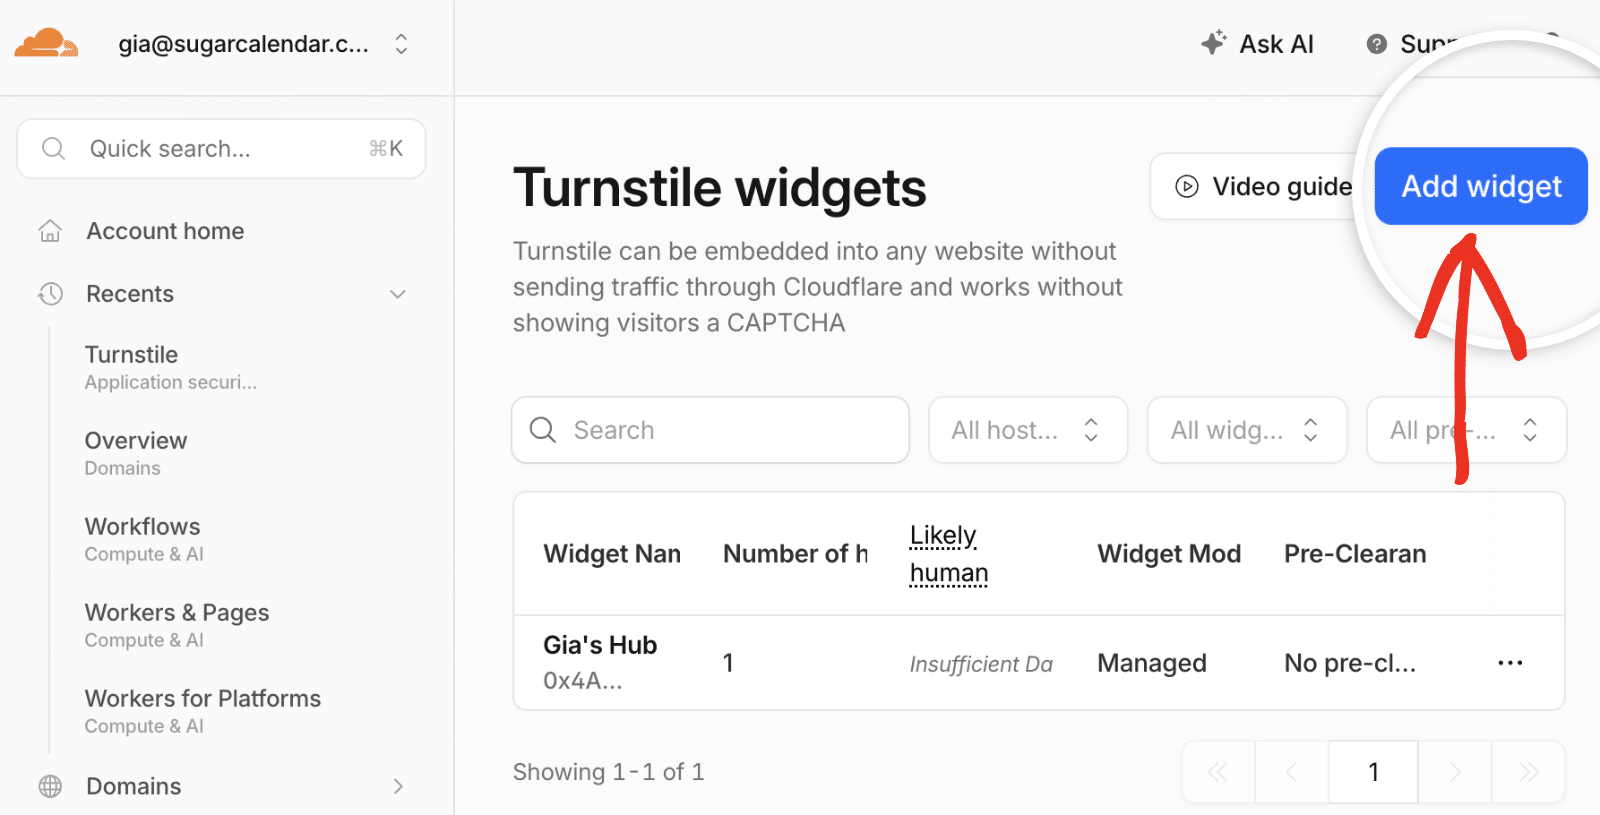Open the All hostnames filter dropdown

pos(1028,430)
